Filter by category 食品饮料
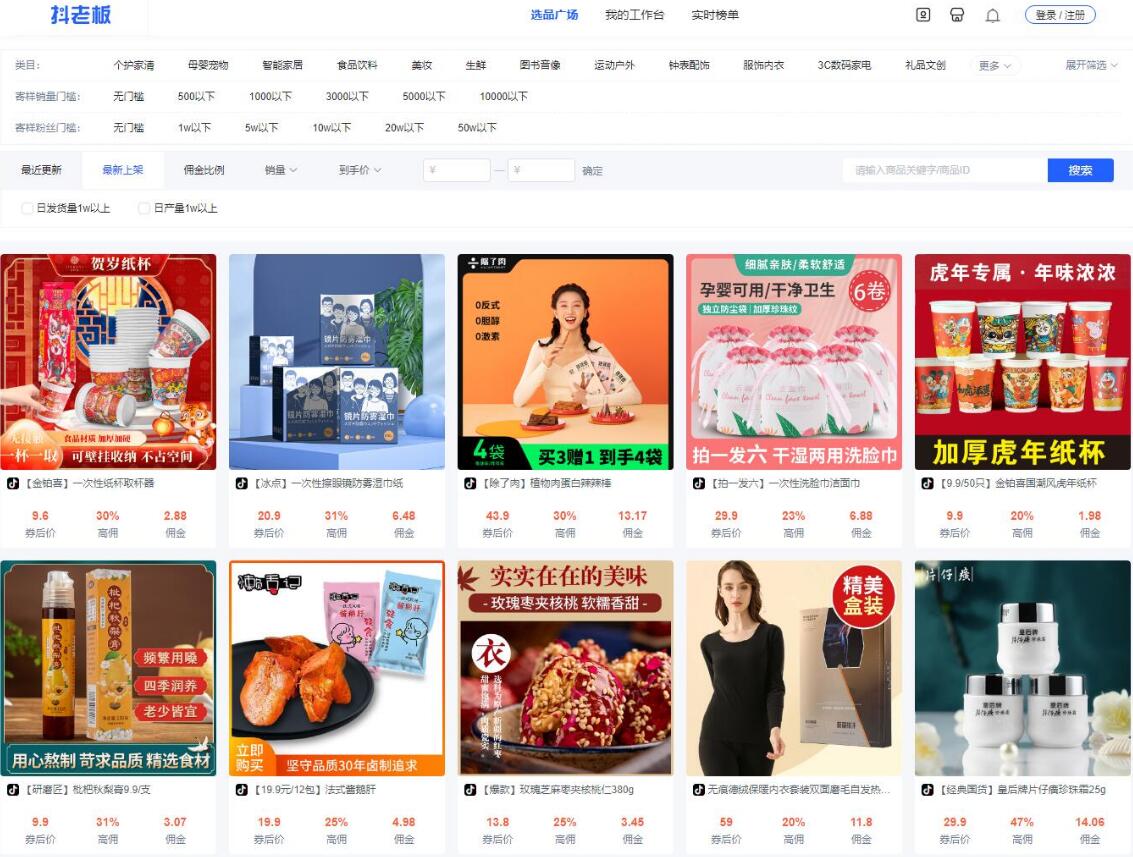 (x=357, y=65)
